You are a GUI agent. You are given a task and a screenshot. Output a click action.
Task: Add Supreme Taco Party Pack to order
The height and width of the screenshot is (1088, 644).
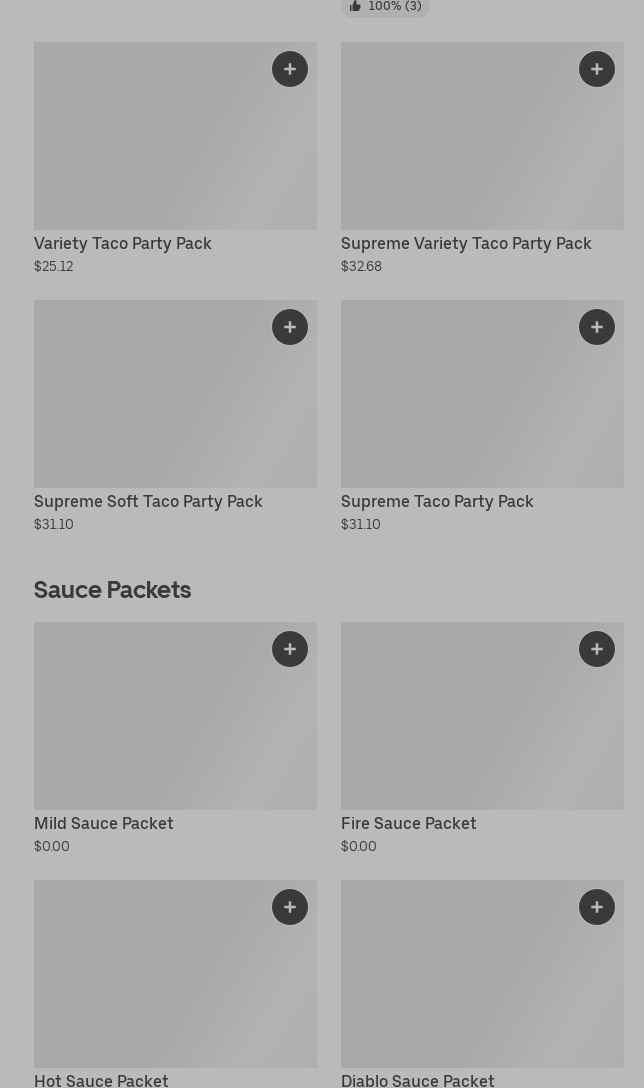597,327
